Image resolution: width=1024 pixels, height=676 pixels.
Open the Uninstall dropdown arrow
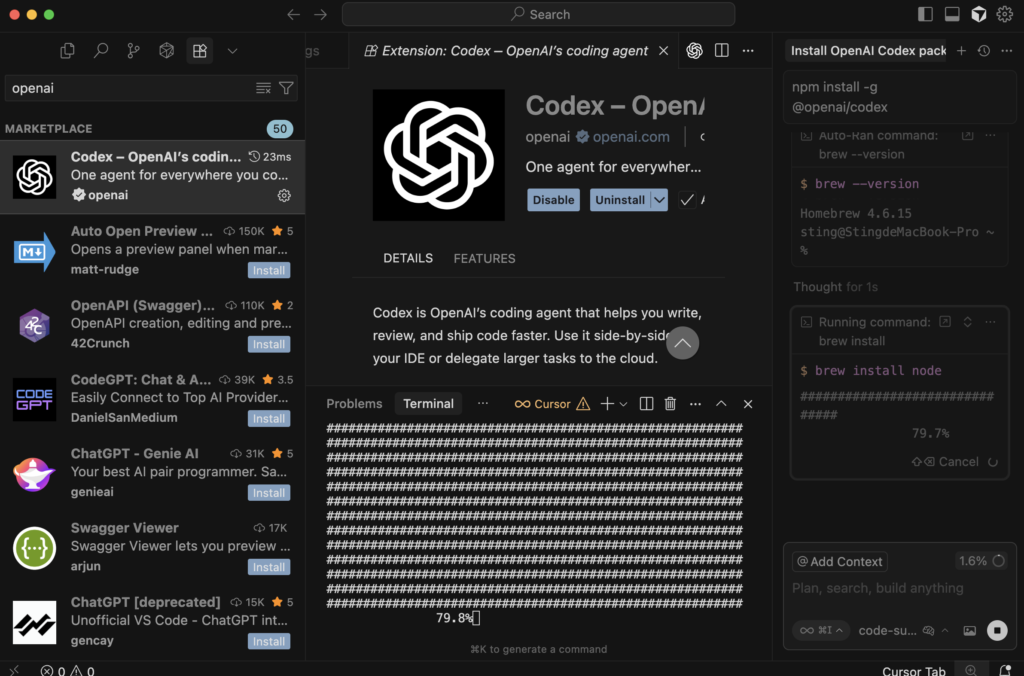pos(659,200)
